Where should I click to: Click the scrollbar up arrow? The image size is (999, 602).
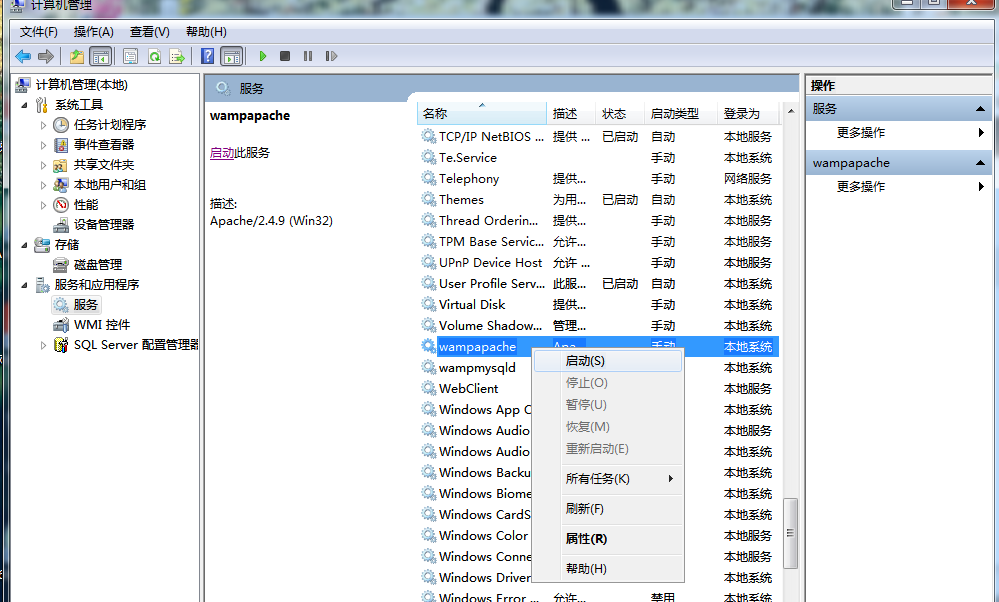tap(790, 111)
